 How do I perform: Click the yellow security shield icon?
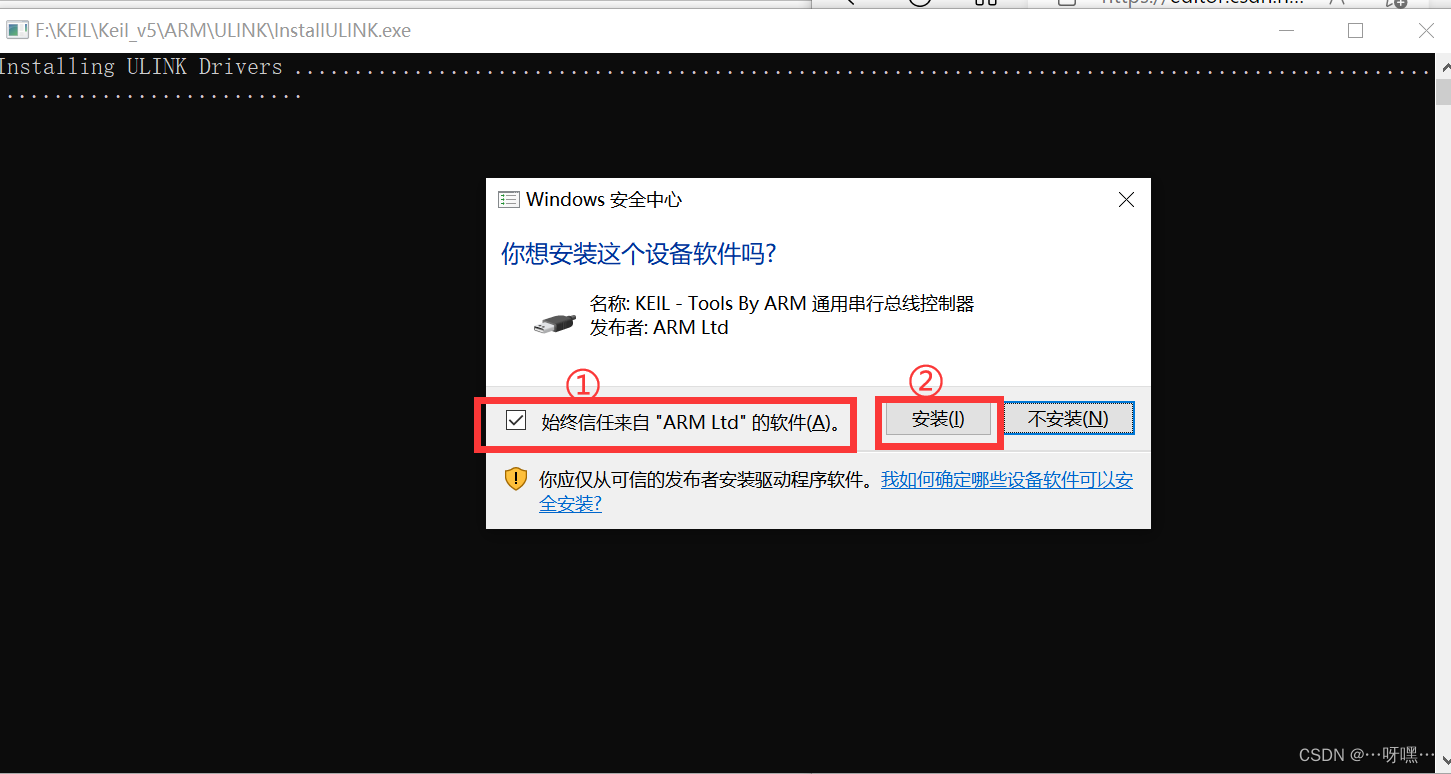[x=515, y=479]
